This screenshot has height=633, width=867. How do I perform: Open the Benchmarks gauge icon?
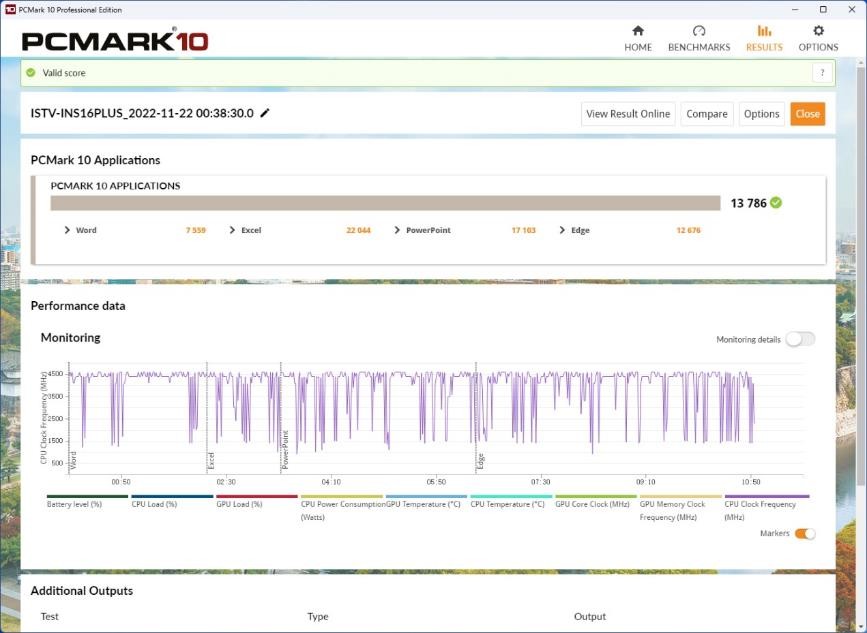[x=699, y=30]
